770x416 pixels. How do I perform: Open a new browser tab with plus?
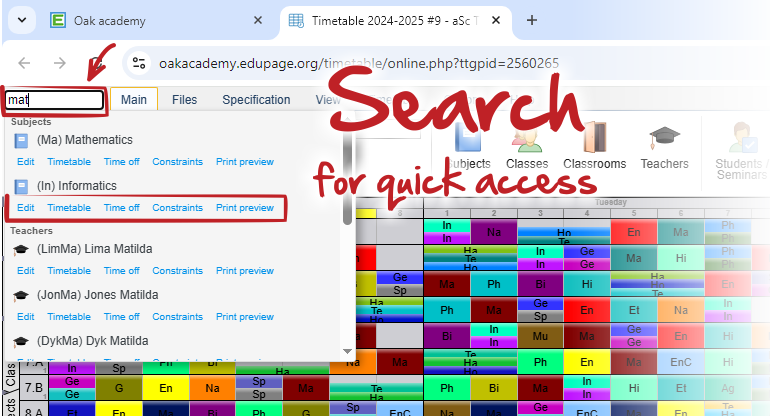(x=531, y=20)
